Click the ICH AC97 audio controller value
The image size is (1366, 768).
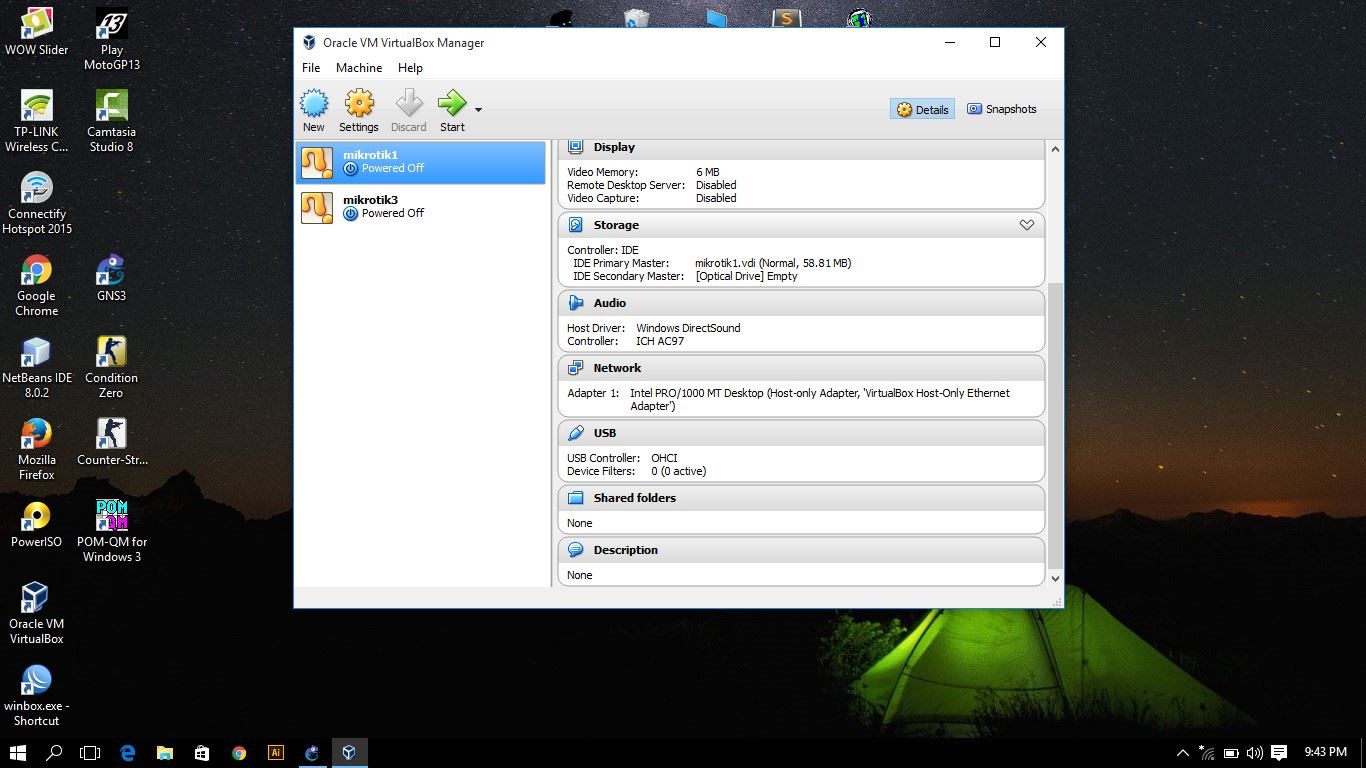click(x=660, y=341)
